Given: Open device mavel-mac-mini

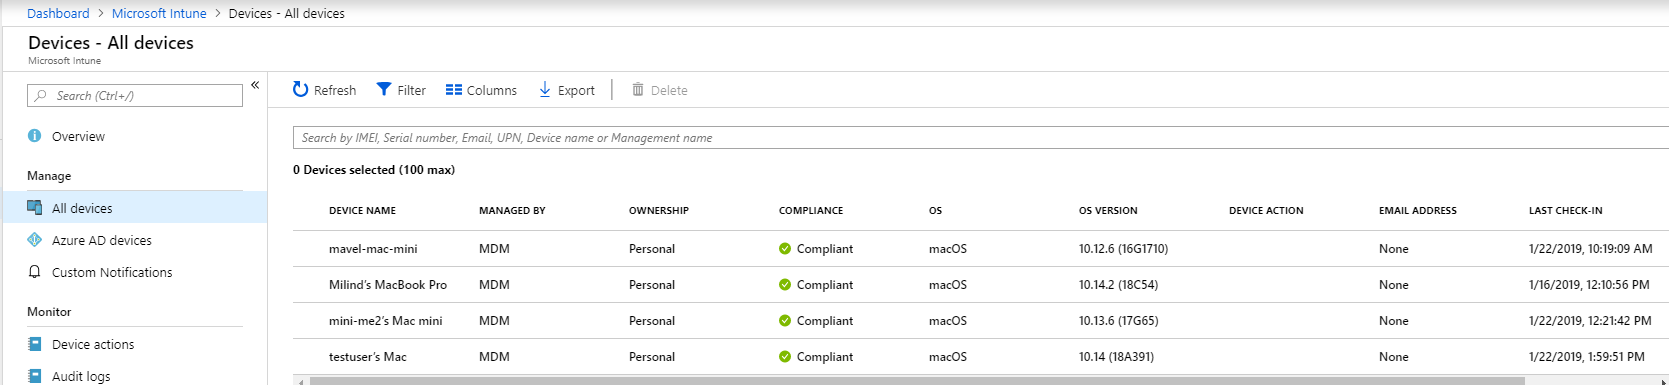Looking at the screenshot, I should [x=373, y=249].
